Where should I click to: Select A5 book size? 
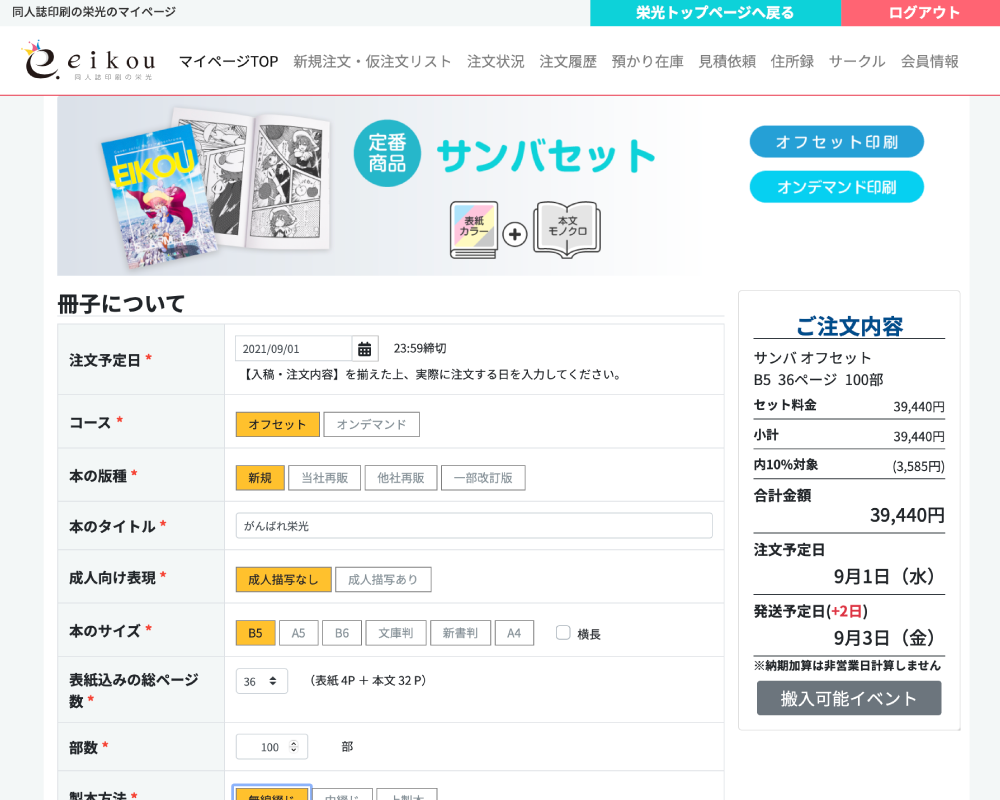[298, 633]
